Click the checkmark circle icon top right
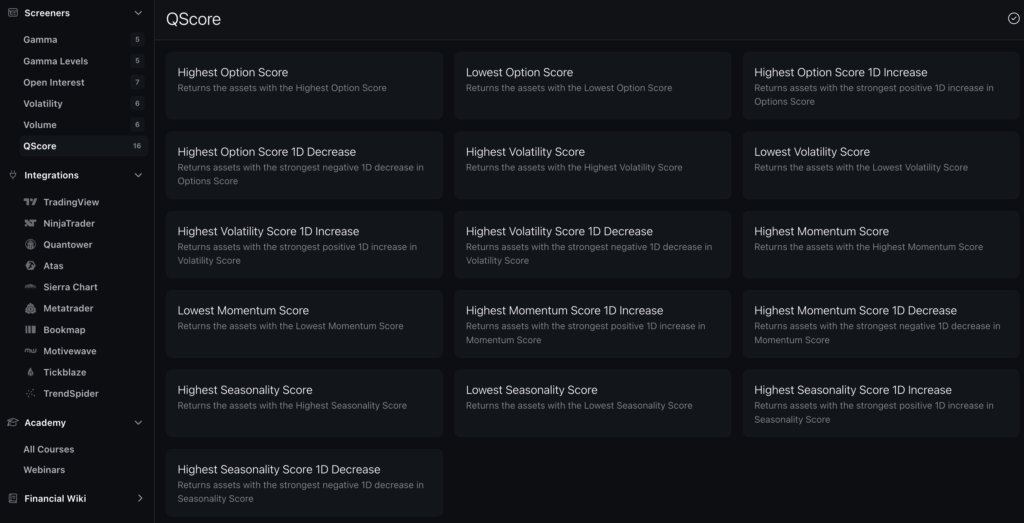1024x523 pixels. tap(1014, 19)
